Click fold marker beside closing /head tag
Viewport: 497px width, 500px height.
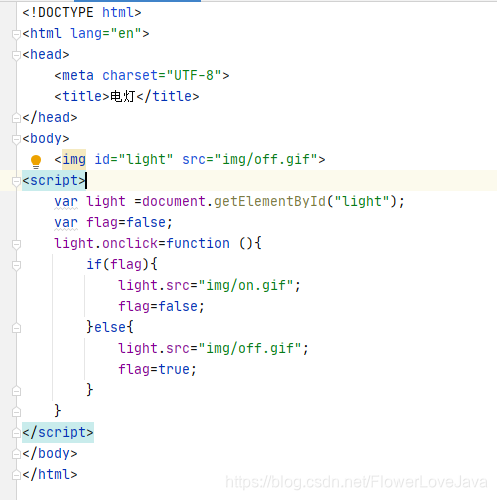(x=16, y=118)
